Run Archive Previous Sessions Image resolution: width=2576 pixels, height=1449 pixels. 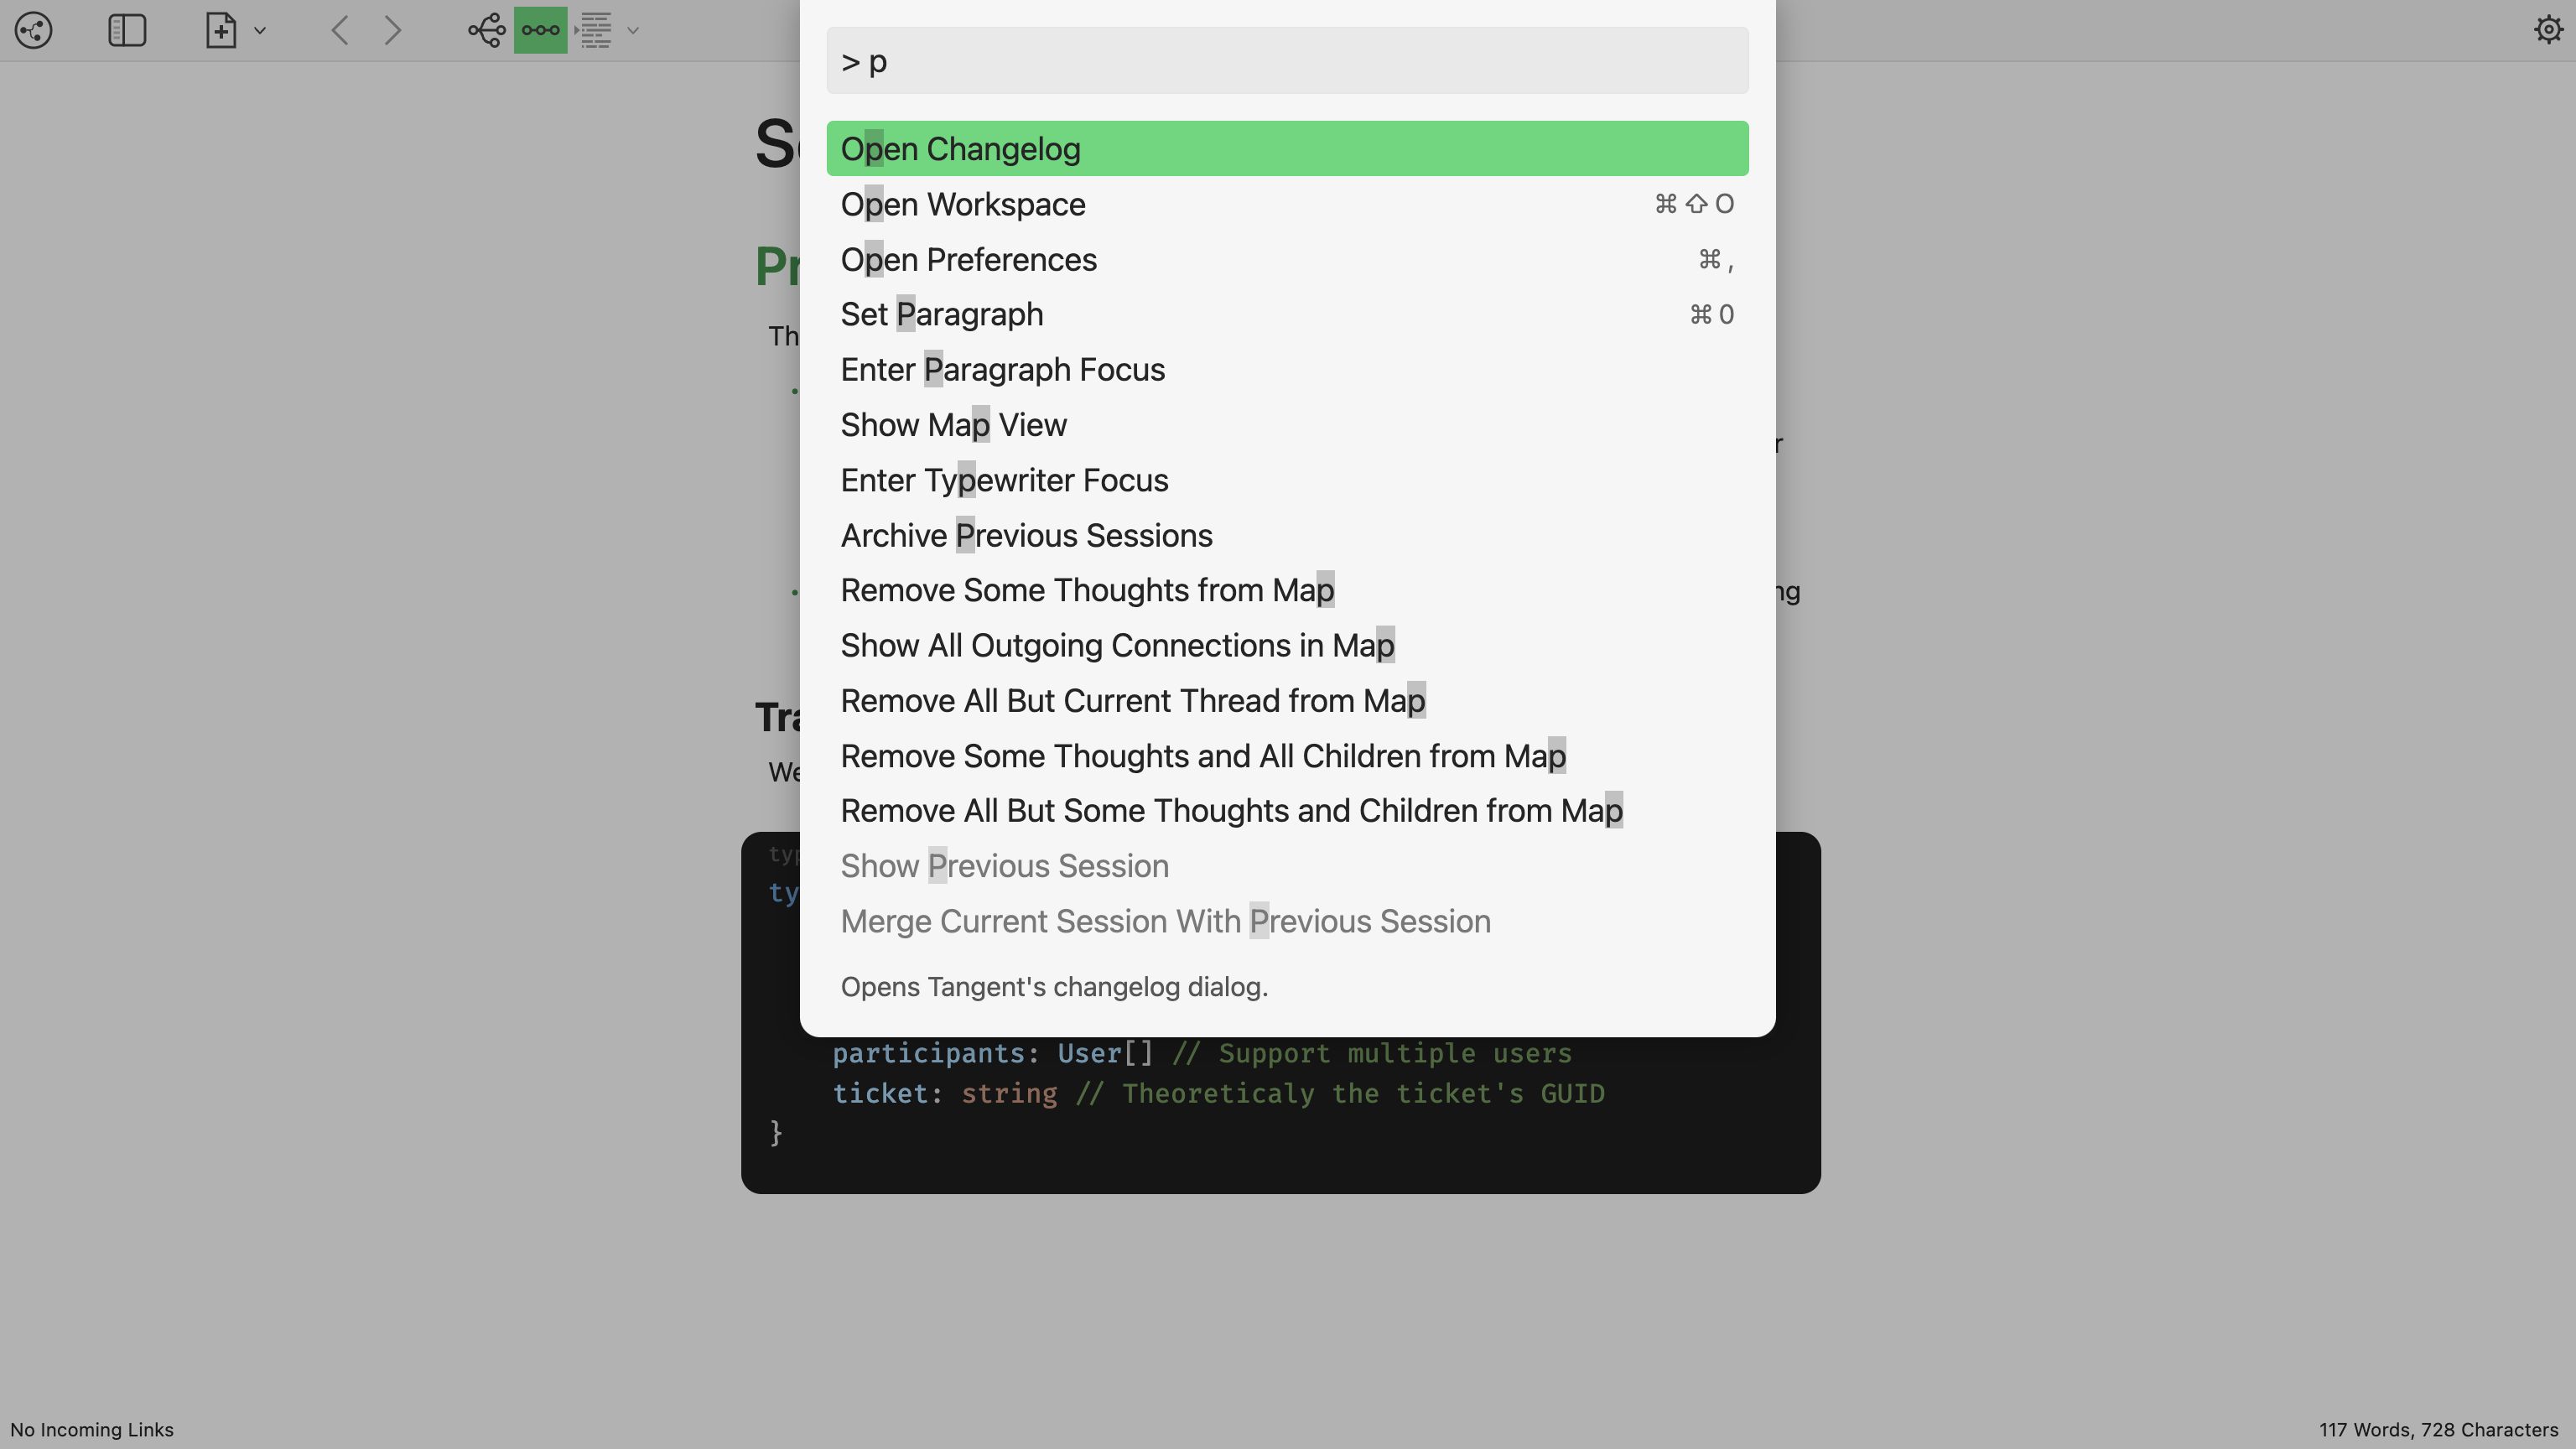click(x=1026, y=535)
